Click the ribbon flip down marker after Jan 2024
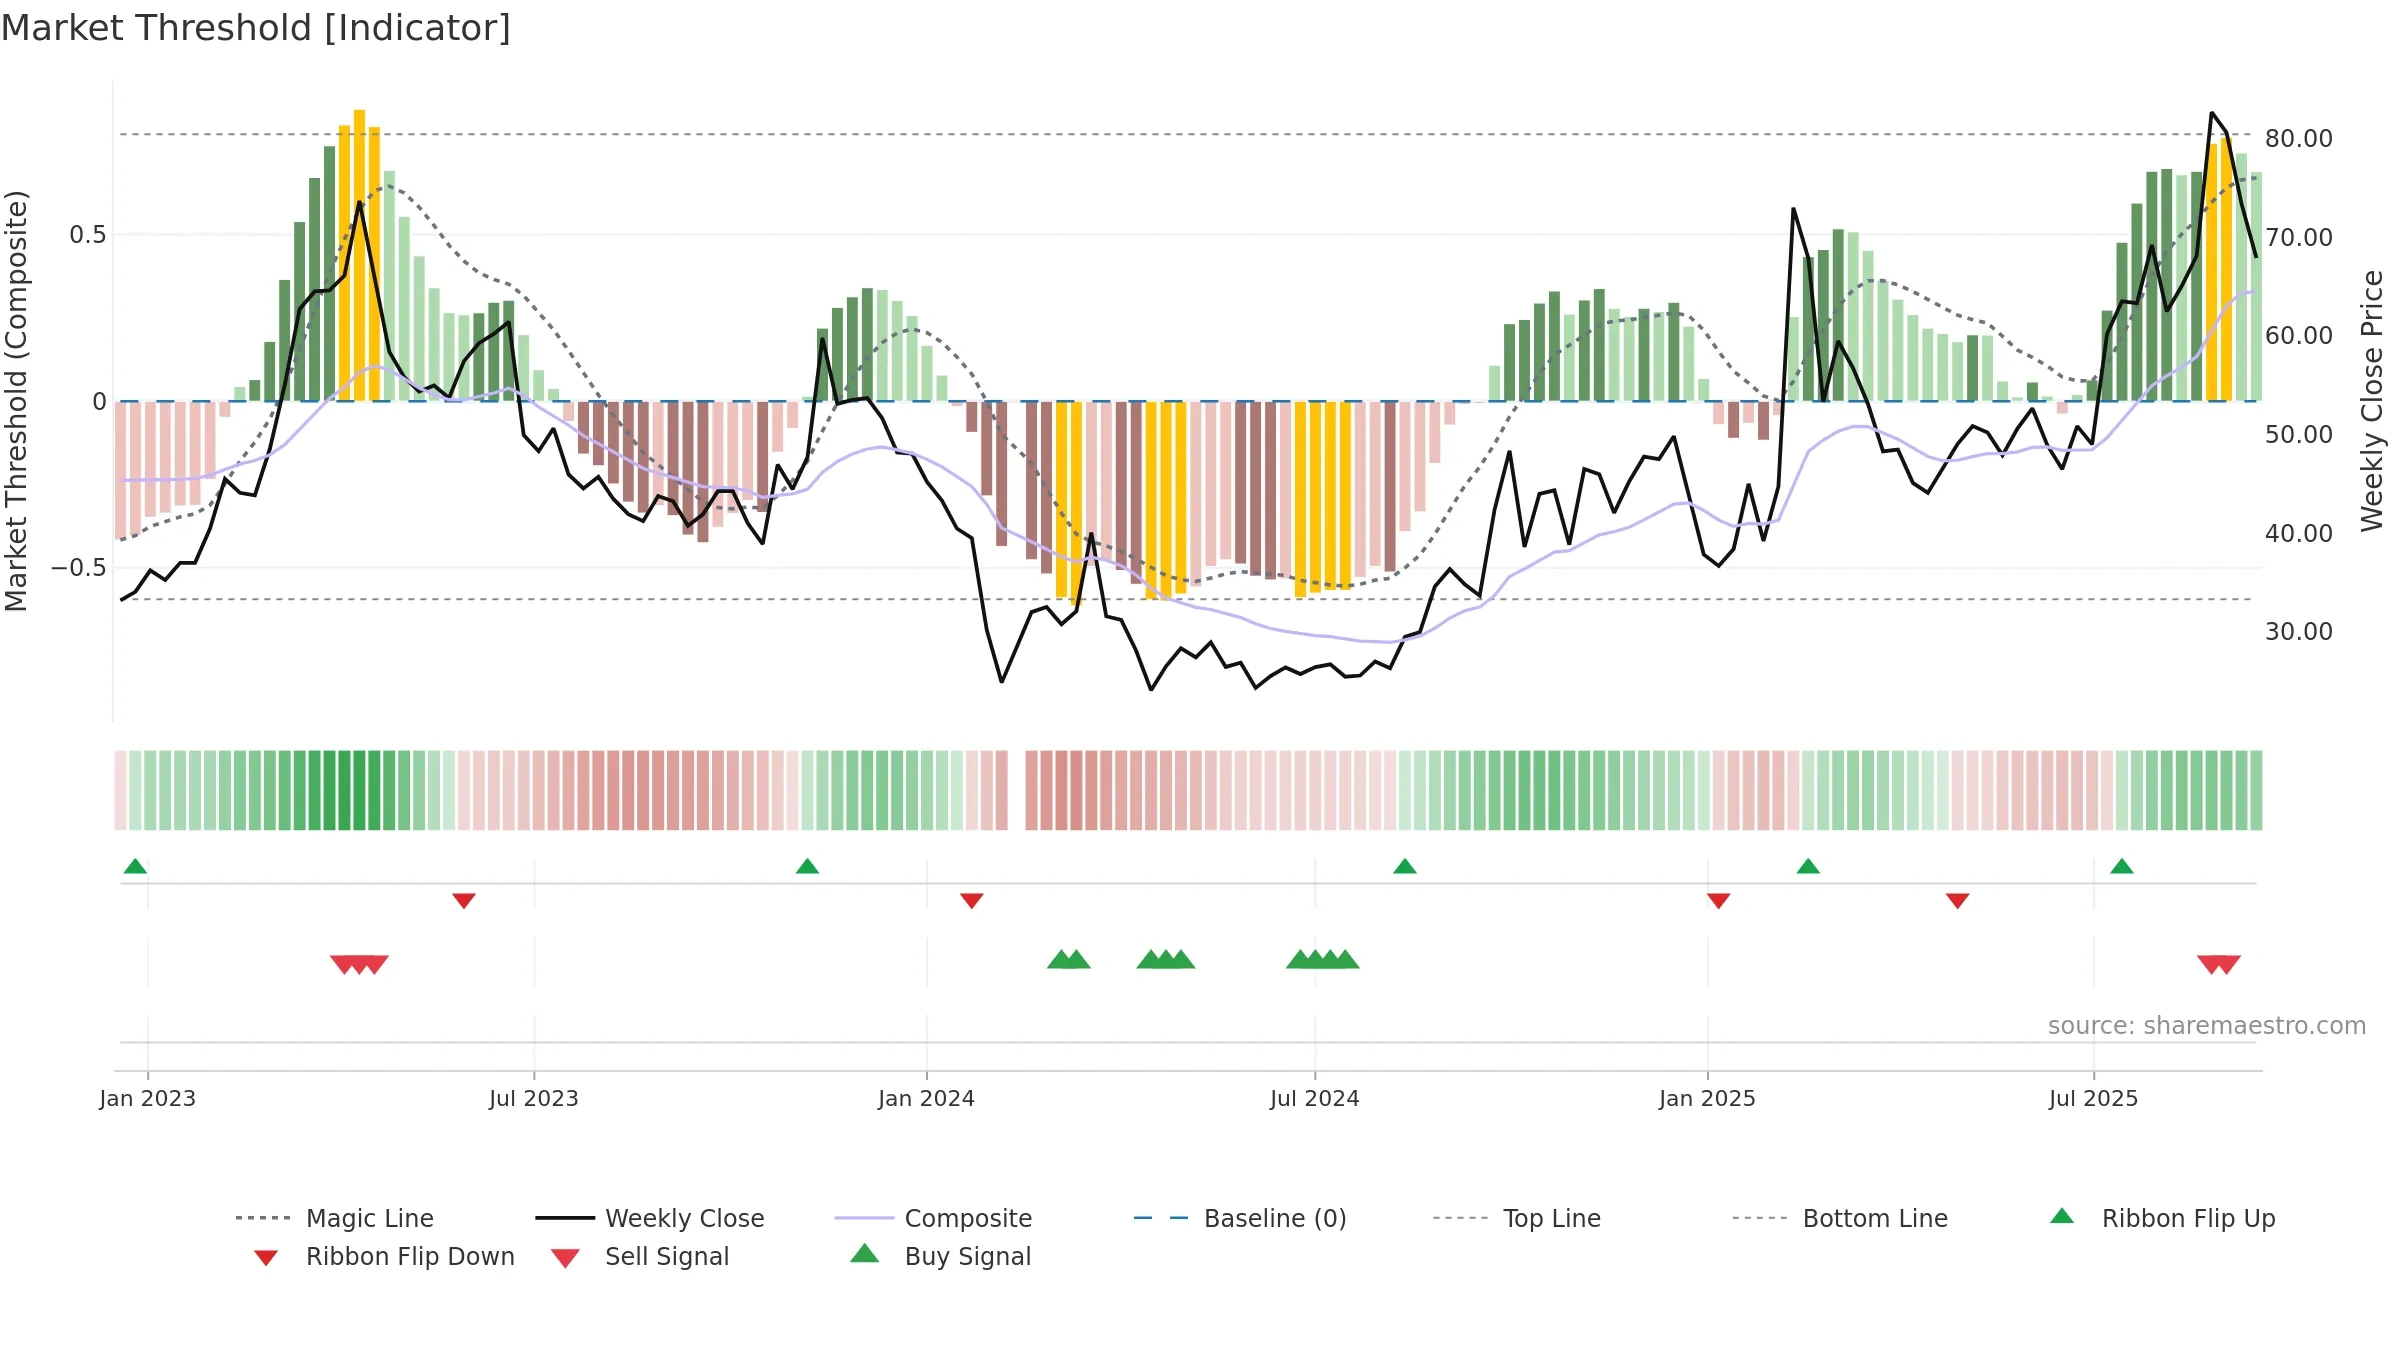This screenshot has height=1350, width=2400. click(x=972, y=901)
